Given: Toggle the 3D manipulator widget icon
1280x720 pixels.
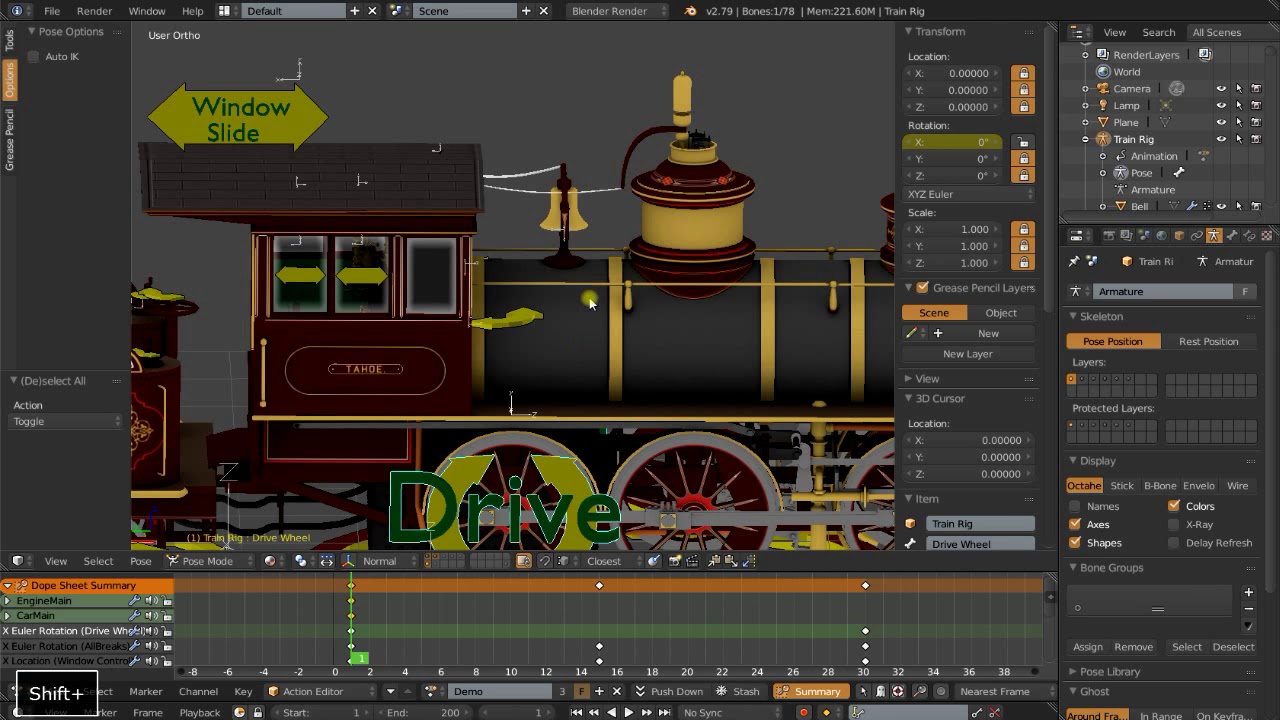Looking at the screenshot, I should click(x=348, y=561).
